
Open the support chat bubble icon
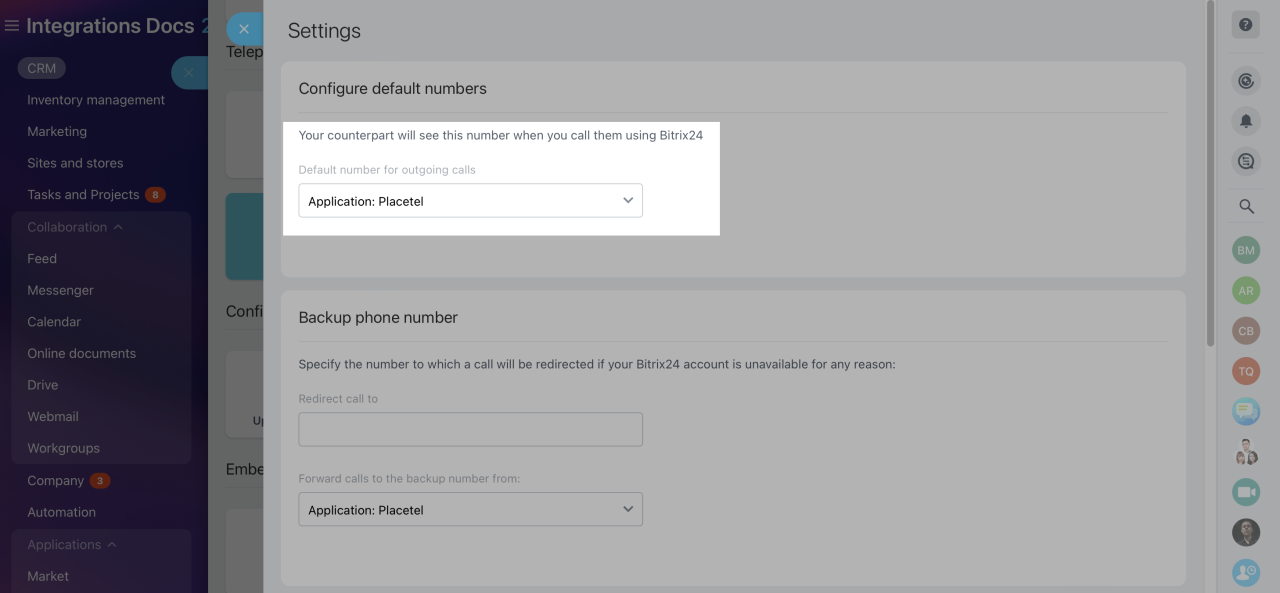(1245, 160)
